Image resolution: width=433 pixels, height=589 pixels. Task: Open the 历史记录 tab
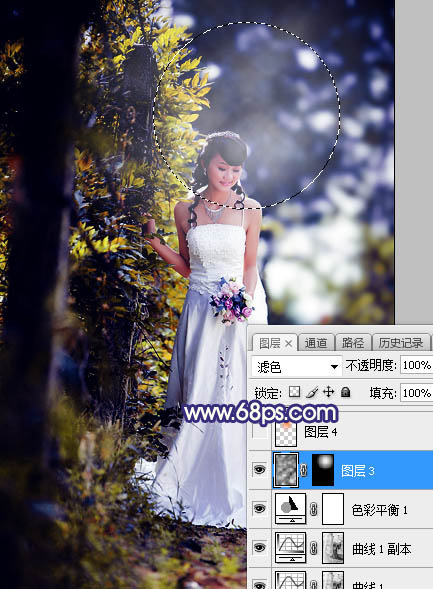pyautogui.click(x=400, y=343)
